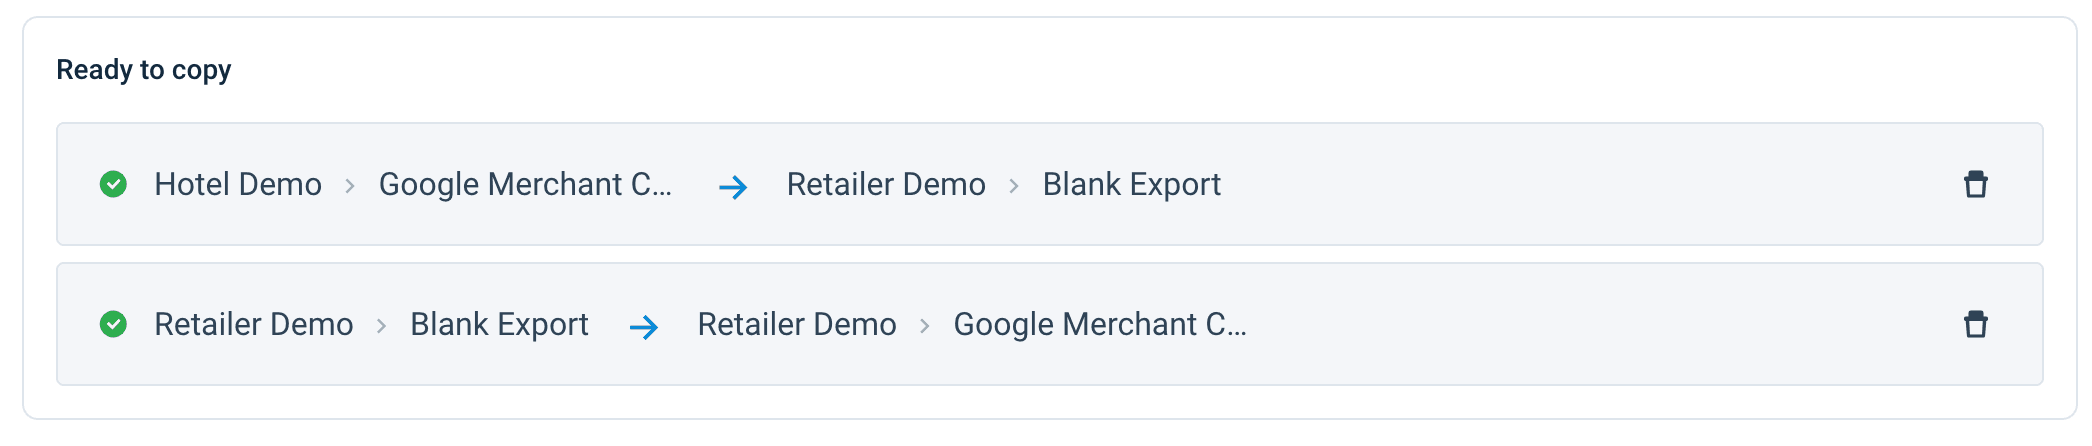
Task: Delete the Hotel Demo copy entry
Action: (x=1975, y=185)
